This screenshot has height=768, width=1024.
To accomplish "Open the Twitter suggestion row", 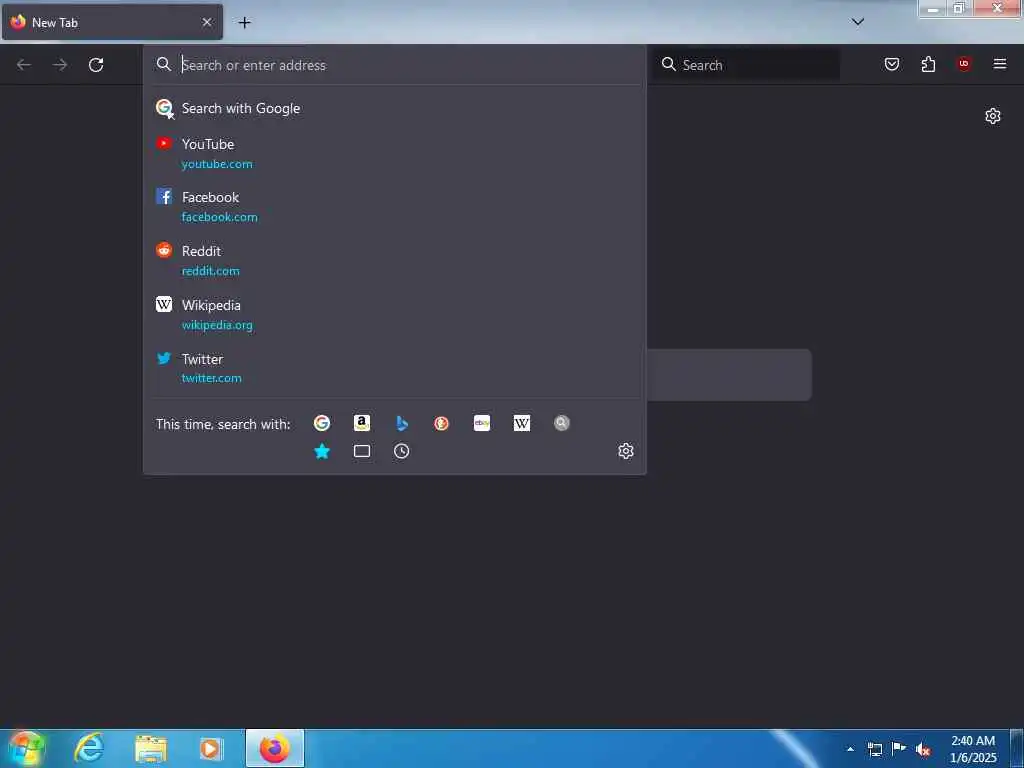I will click(x=394, y=368).
